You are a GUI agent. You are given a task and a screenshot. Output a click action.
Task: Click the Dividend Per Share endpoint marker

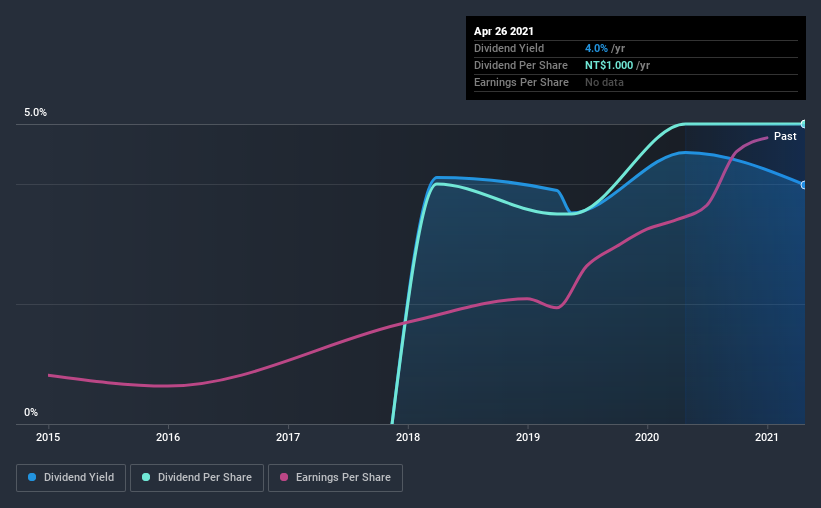pyautogui.click(x=804, y=124)
